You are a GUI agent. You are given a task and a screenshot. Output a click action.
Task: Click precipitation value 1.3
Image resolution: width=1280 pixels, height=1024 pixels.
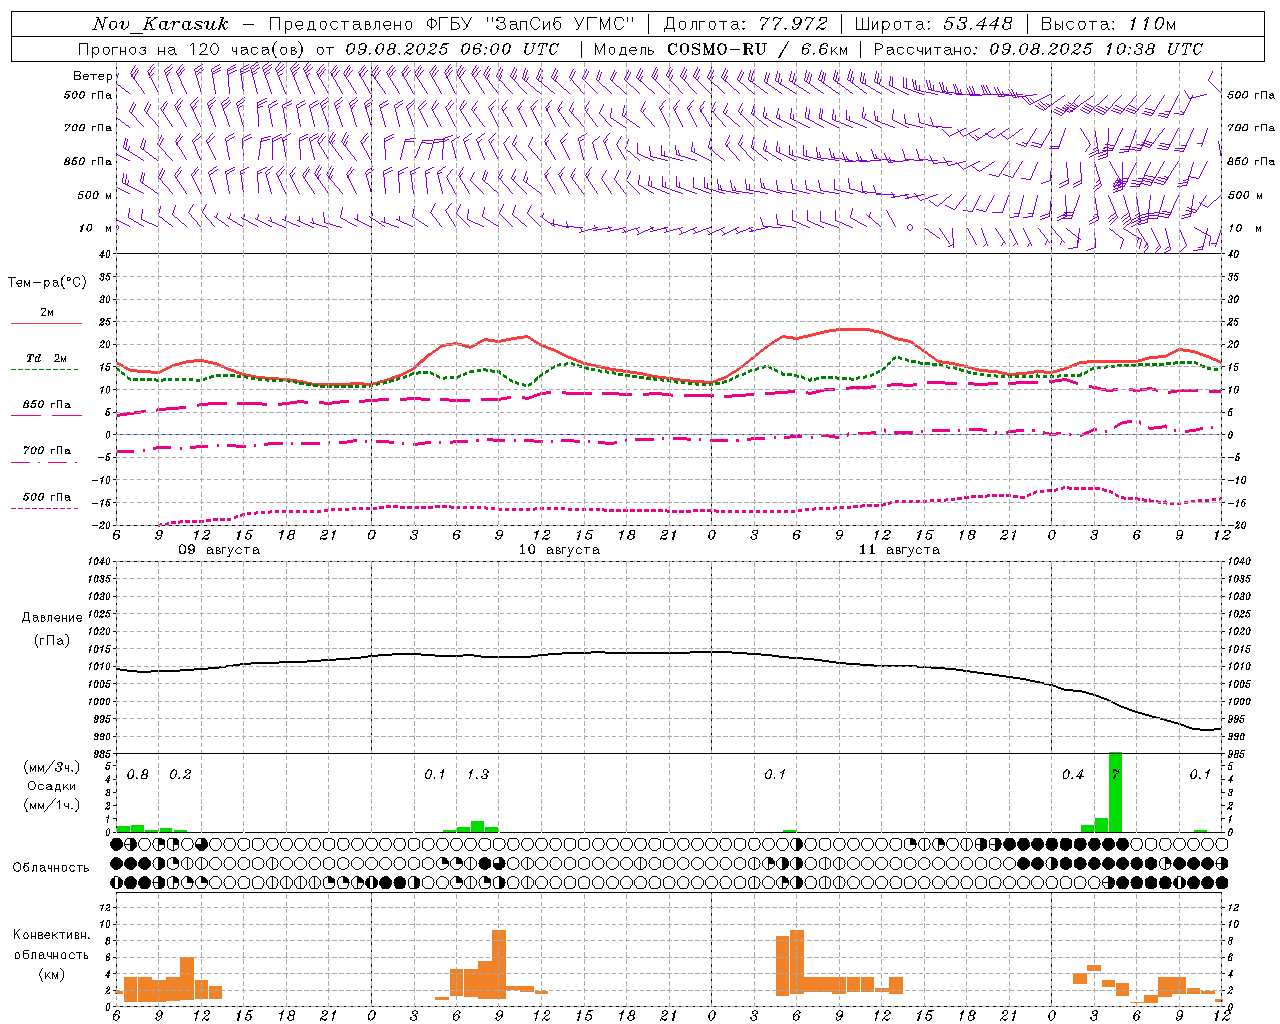[478, 775]
